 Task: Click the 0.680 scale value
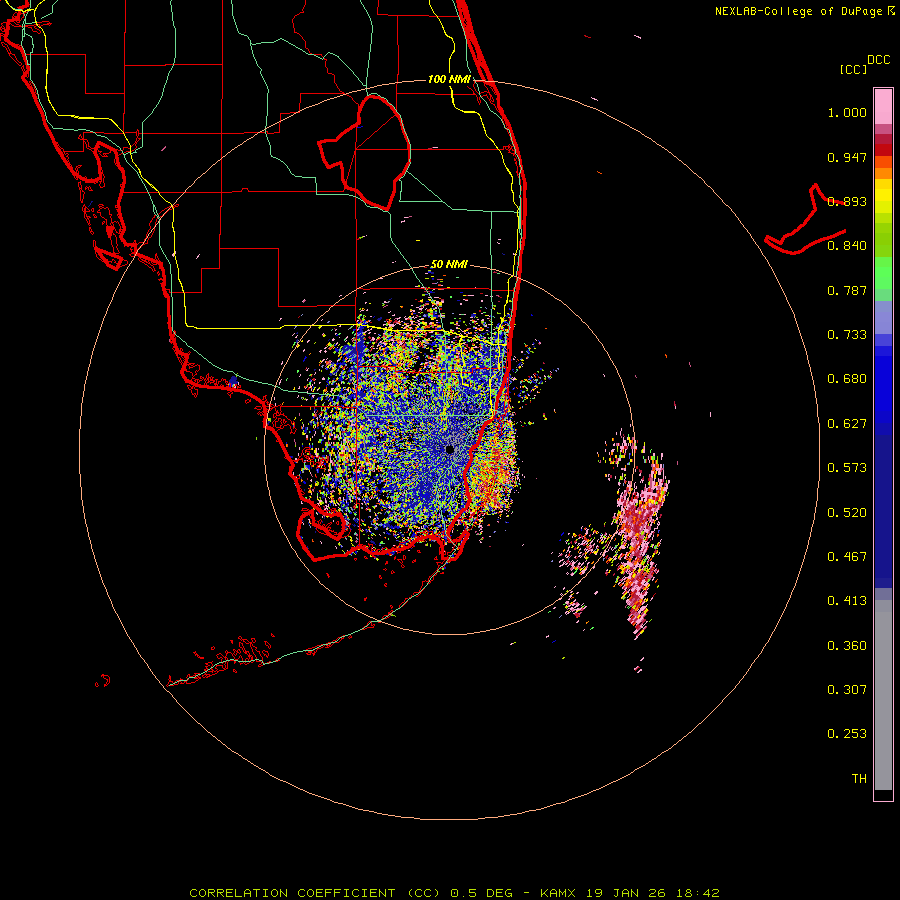[x=847, y=379]
